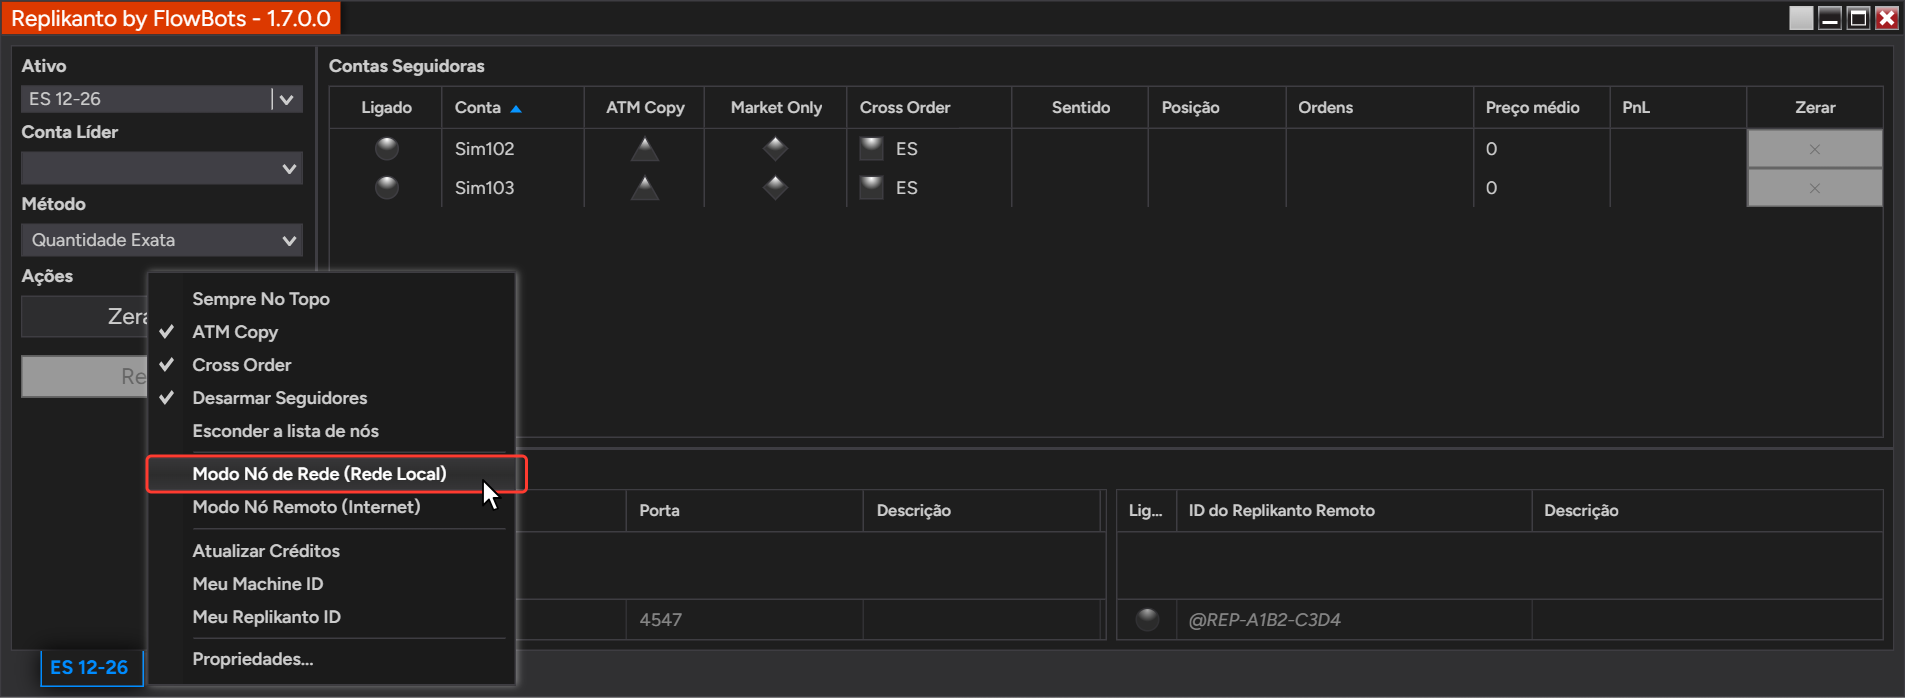Screen dimensions: 1905x698
Task: Sort table by Conta column header
Action: point(512,107)
